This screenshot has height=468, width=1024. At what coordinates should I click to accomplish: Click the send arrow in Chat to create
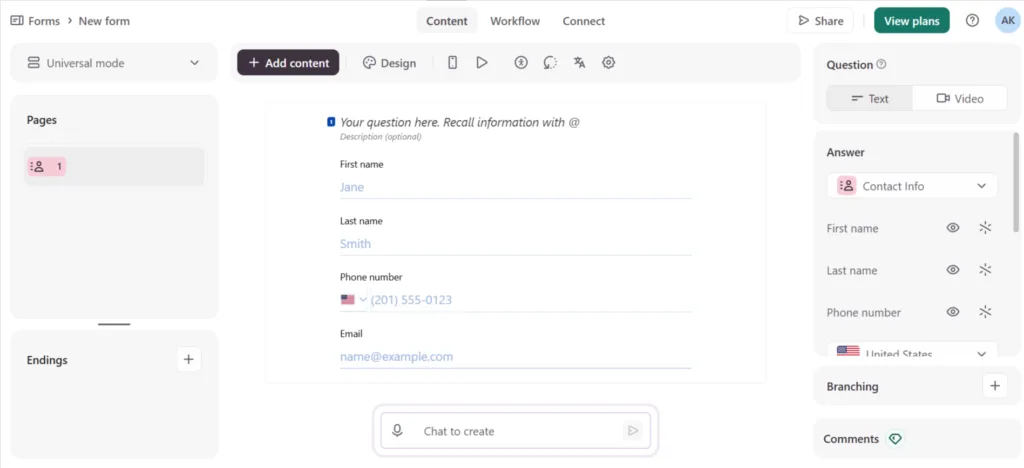tap(632, 431)
